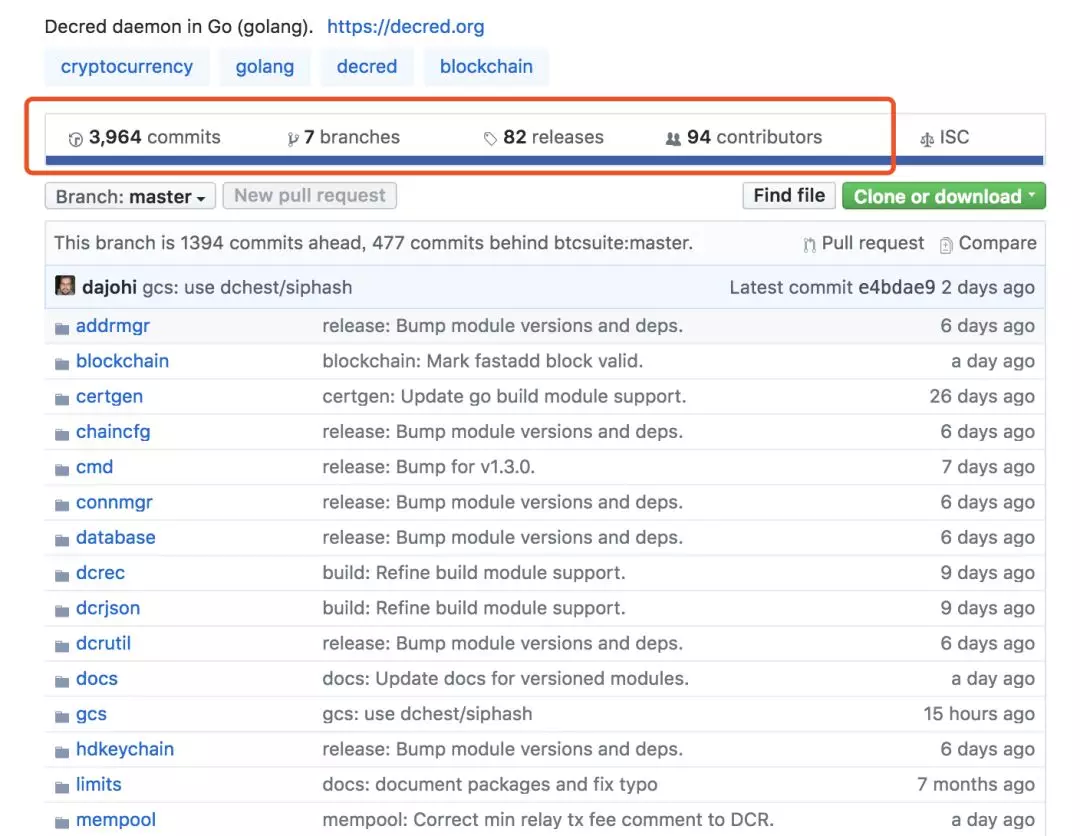
Task: Click the dcrjson folder icon
Action: (x=62, y=610)
